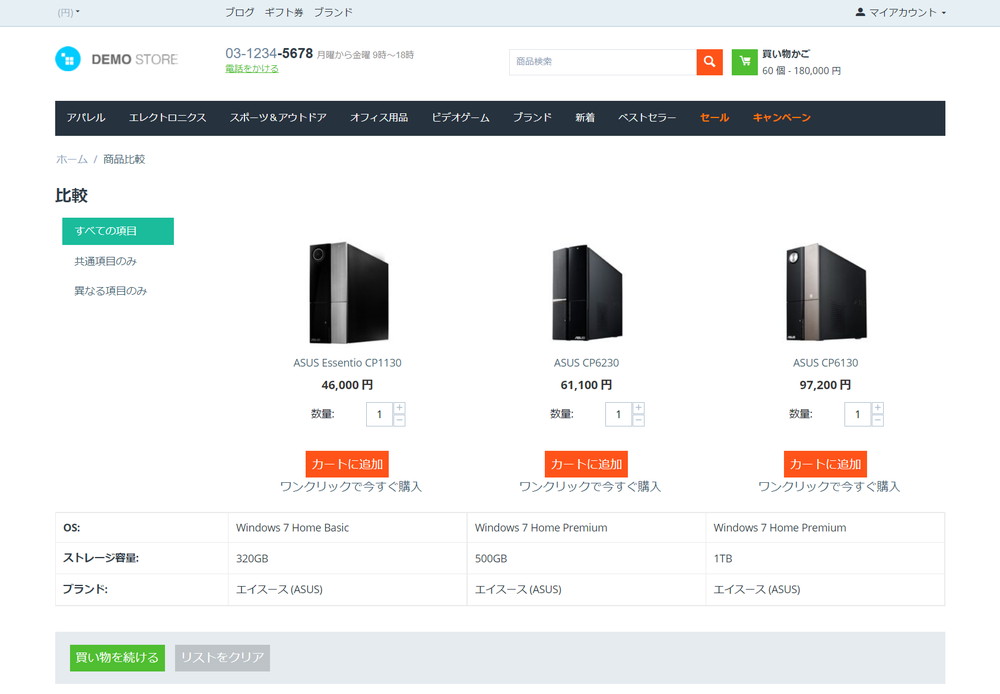Increase quantity for ASUS CP6130
Screen dimensions: 1000x694
click(878, 408)
